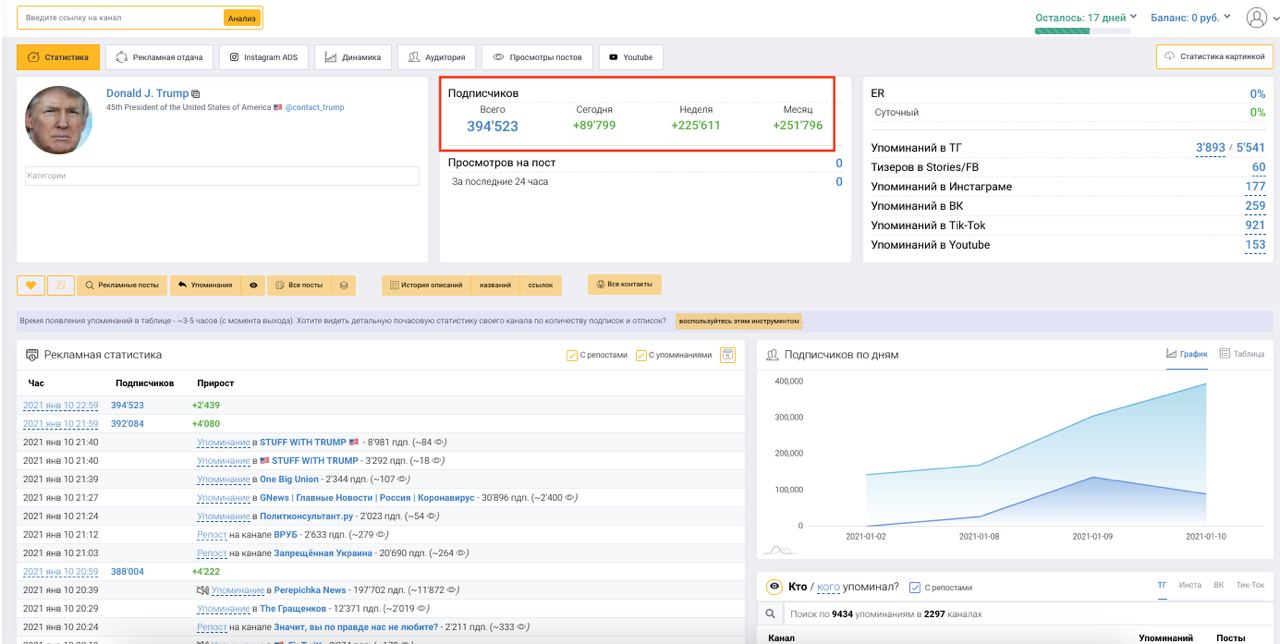Click the Анализ button
Screen dimensions: 1280x644
[x=241, y=18]
